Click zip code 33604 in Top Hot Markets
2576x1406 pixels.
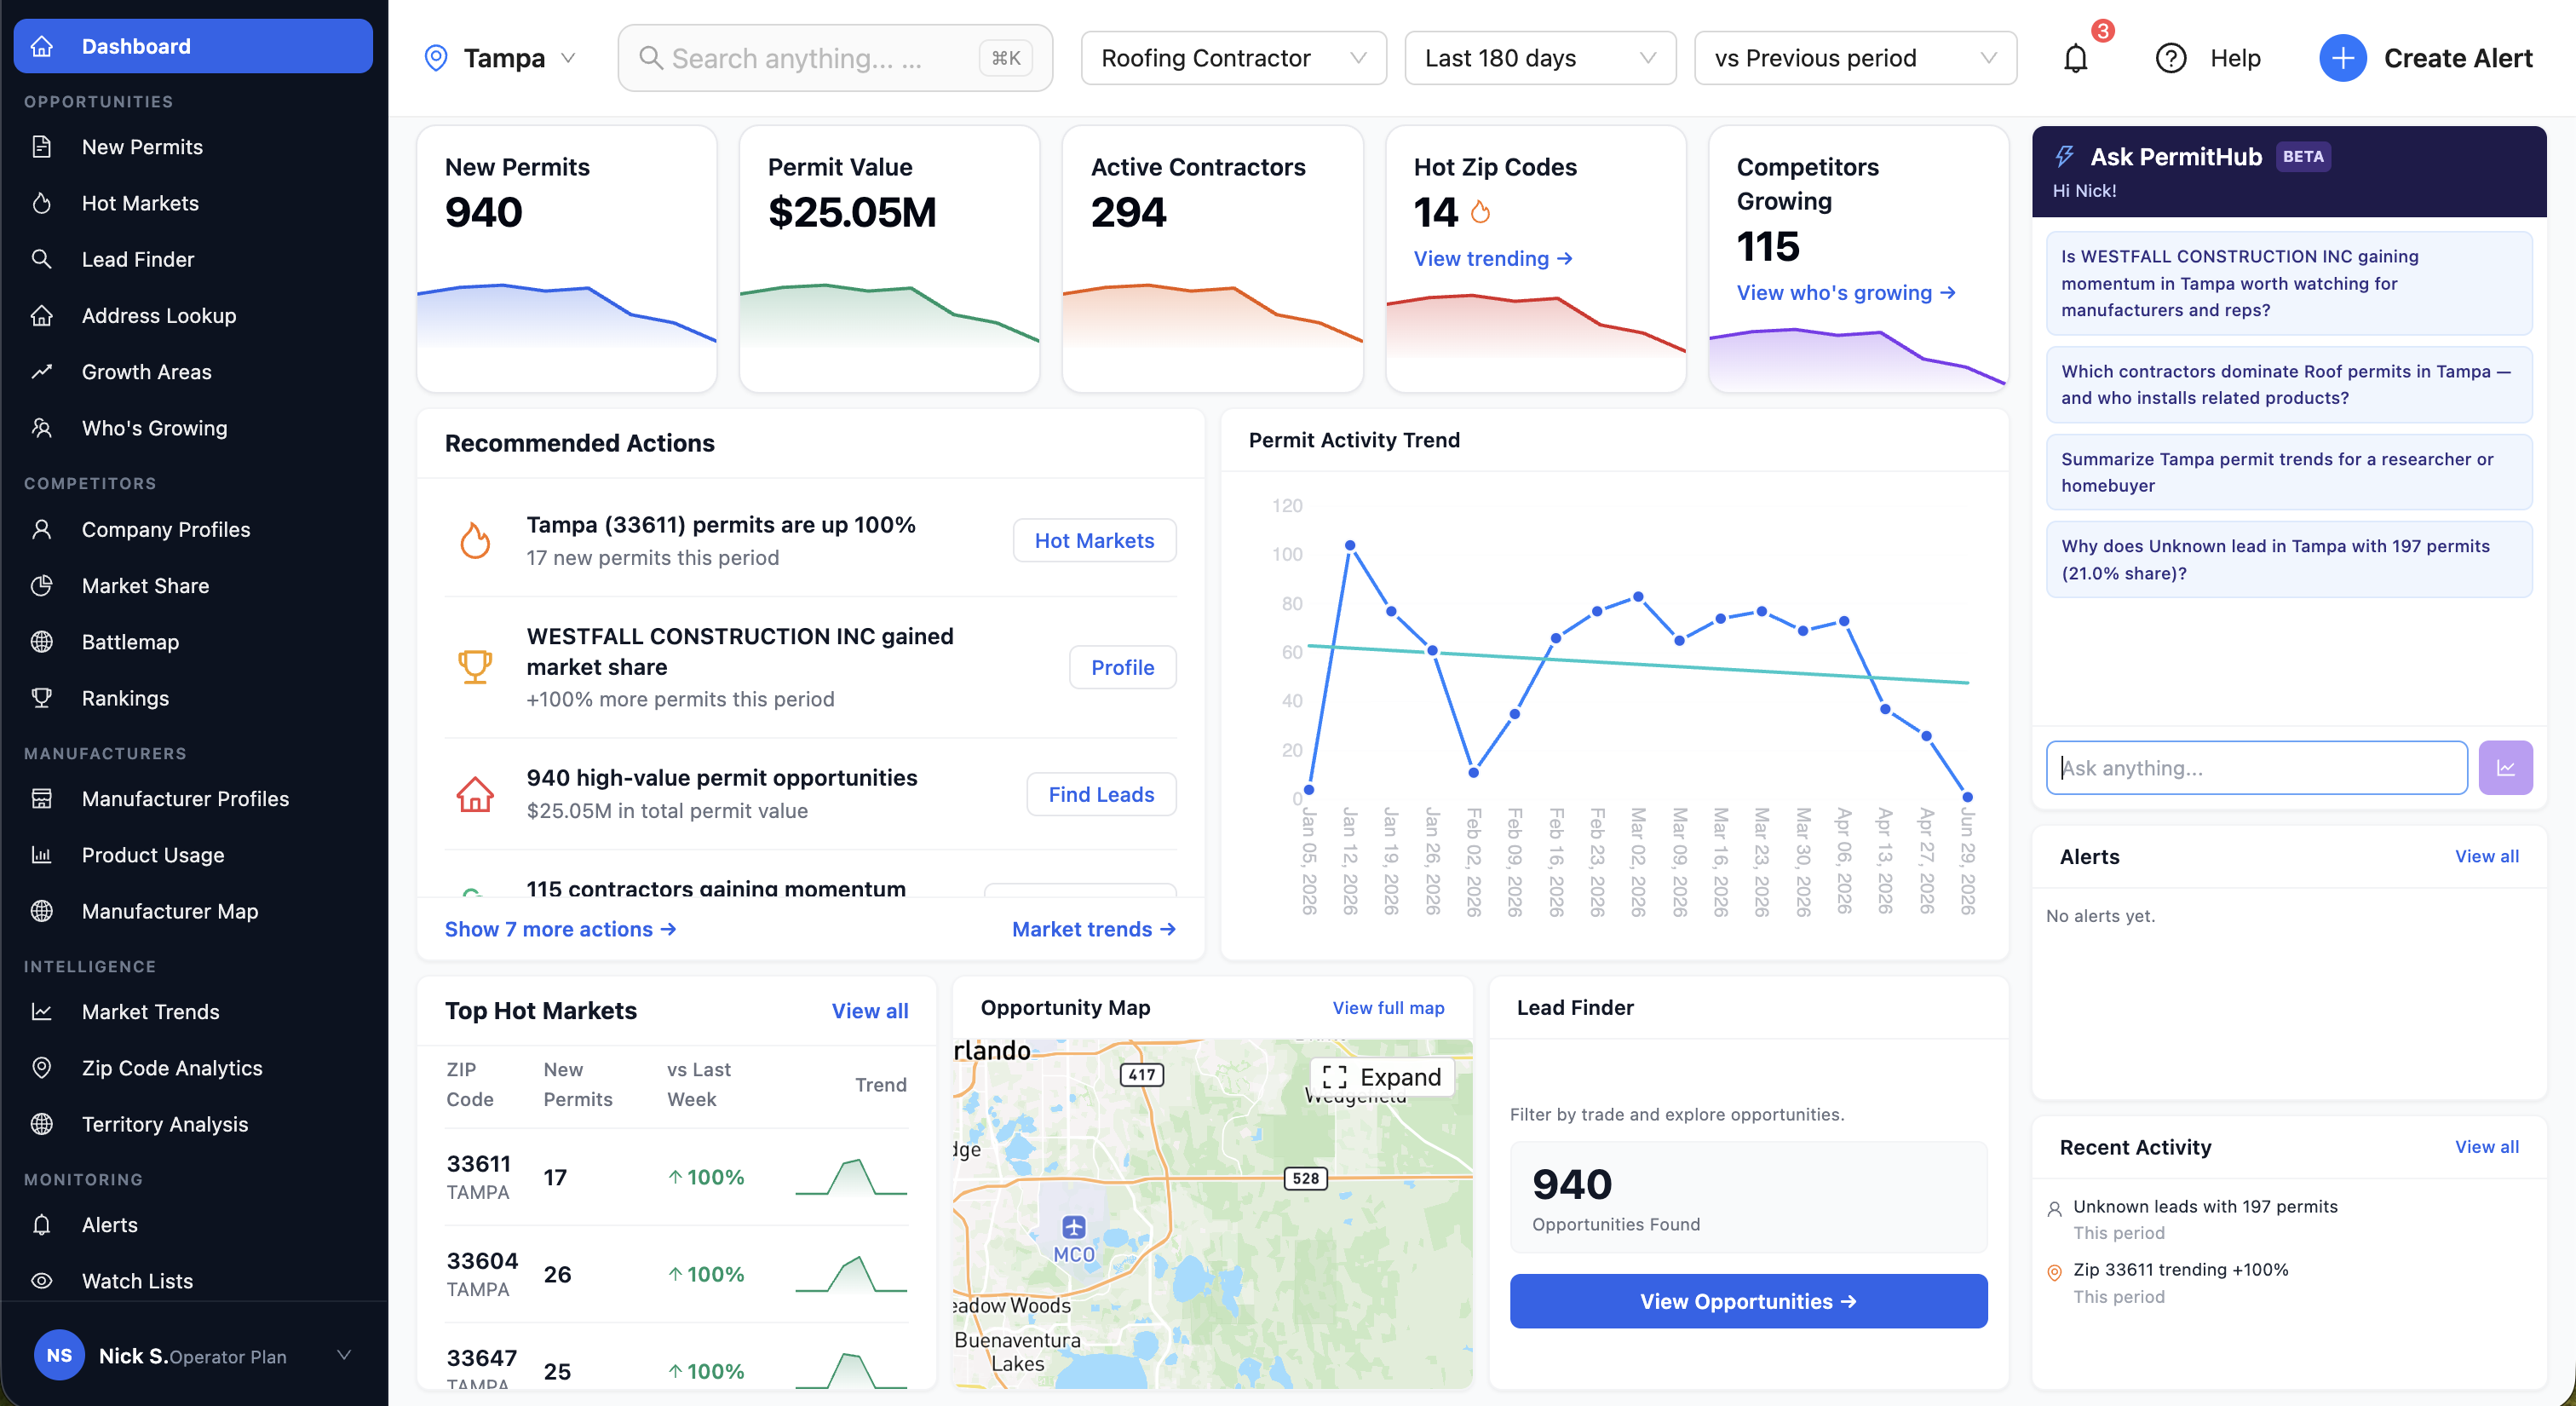(482, 1261)
